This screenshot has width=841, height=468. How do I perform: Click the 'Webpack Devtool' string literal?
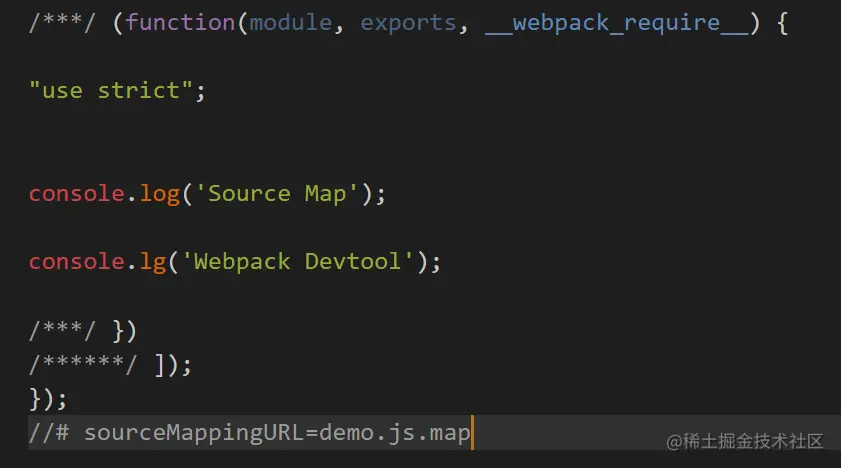pyautogui.click(x=298, y=262)
